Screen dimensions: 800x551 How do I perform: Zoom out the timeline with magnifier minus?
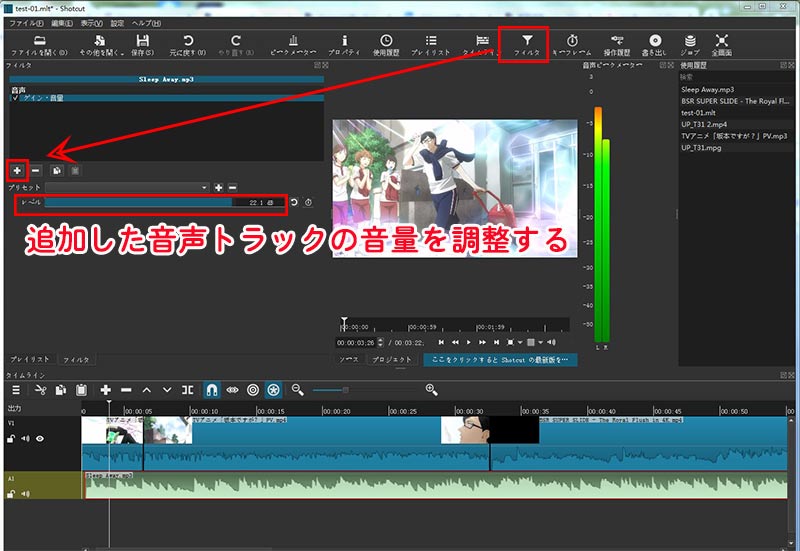click(x=297, y=390)
